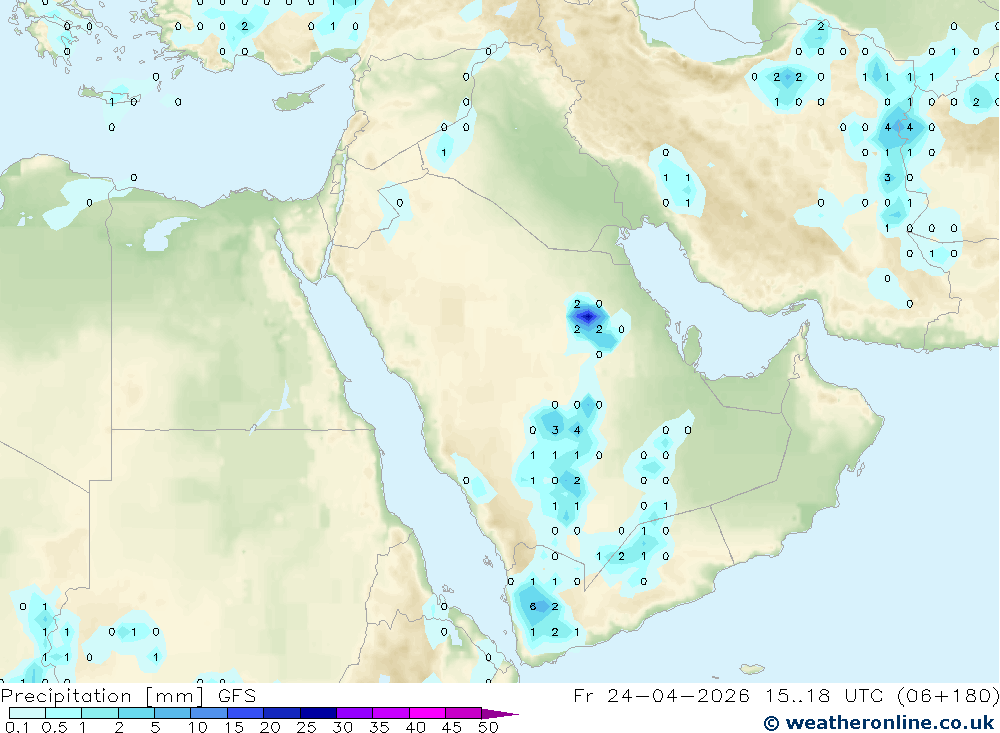
Task: Click the legend label "0.5"
Action: (x=54, y=727)
